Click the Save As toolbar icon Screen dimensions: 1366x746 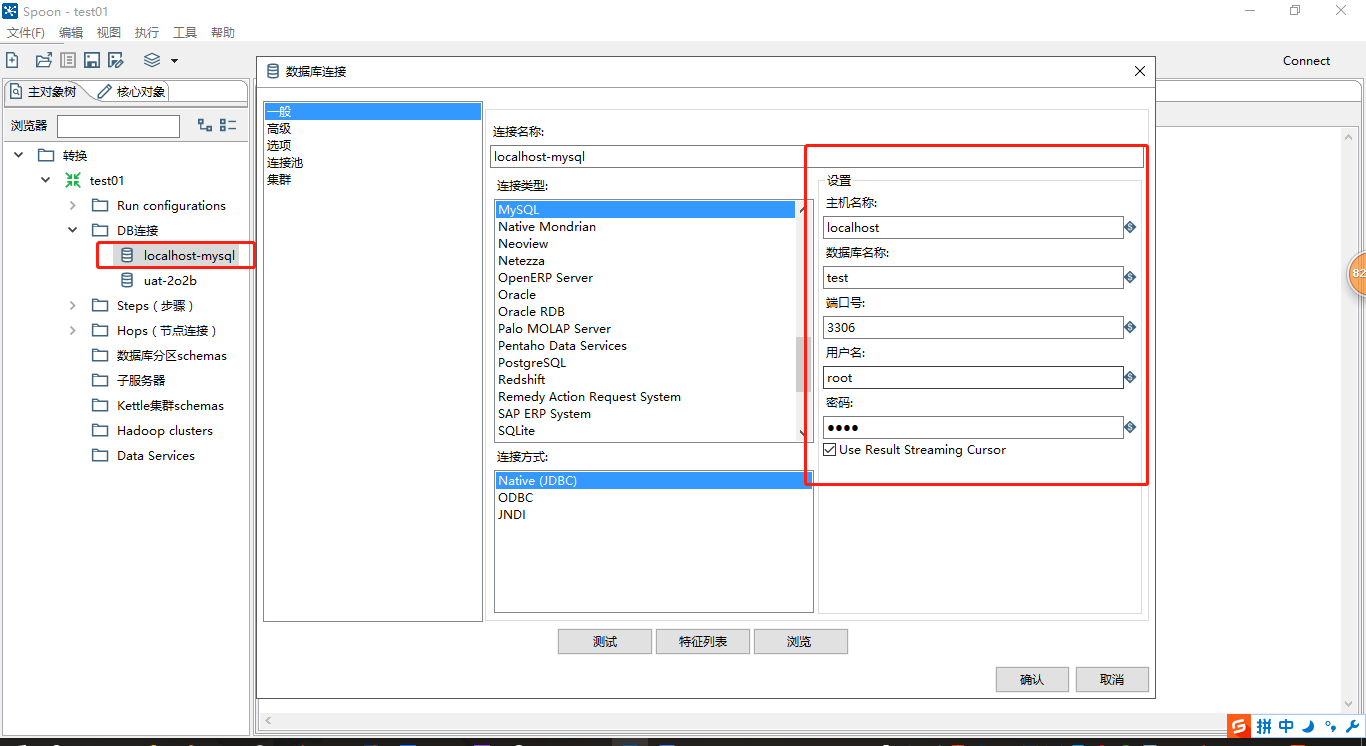coord(116,60)
